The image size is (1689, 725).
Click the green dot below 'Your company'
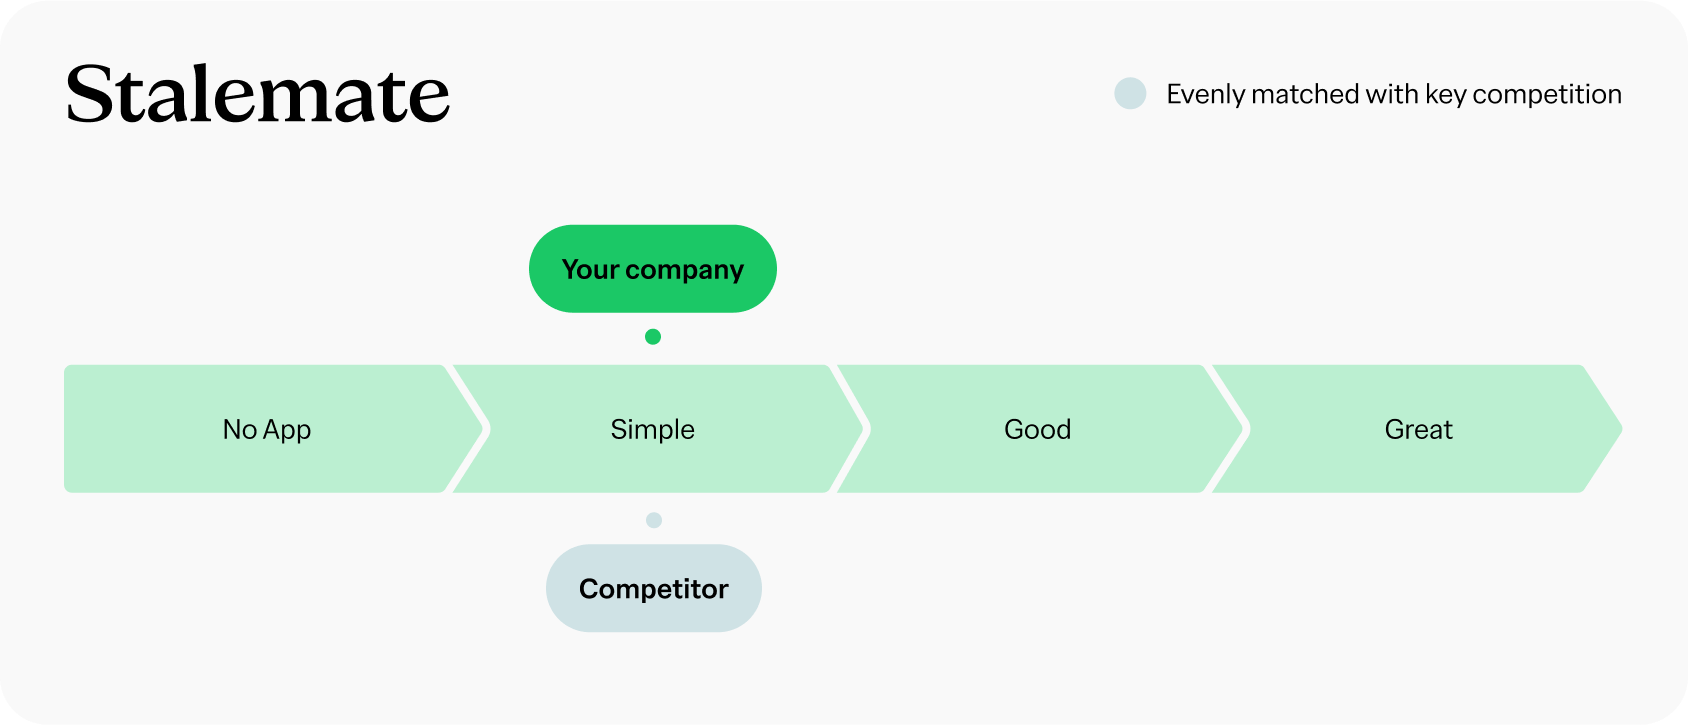653,337
